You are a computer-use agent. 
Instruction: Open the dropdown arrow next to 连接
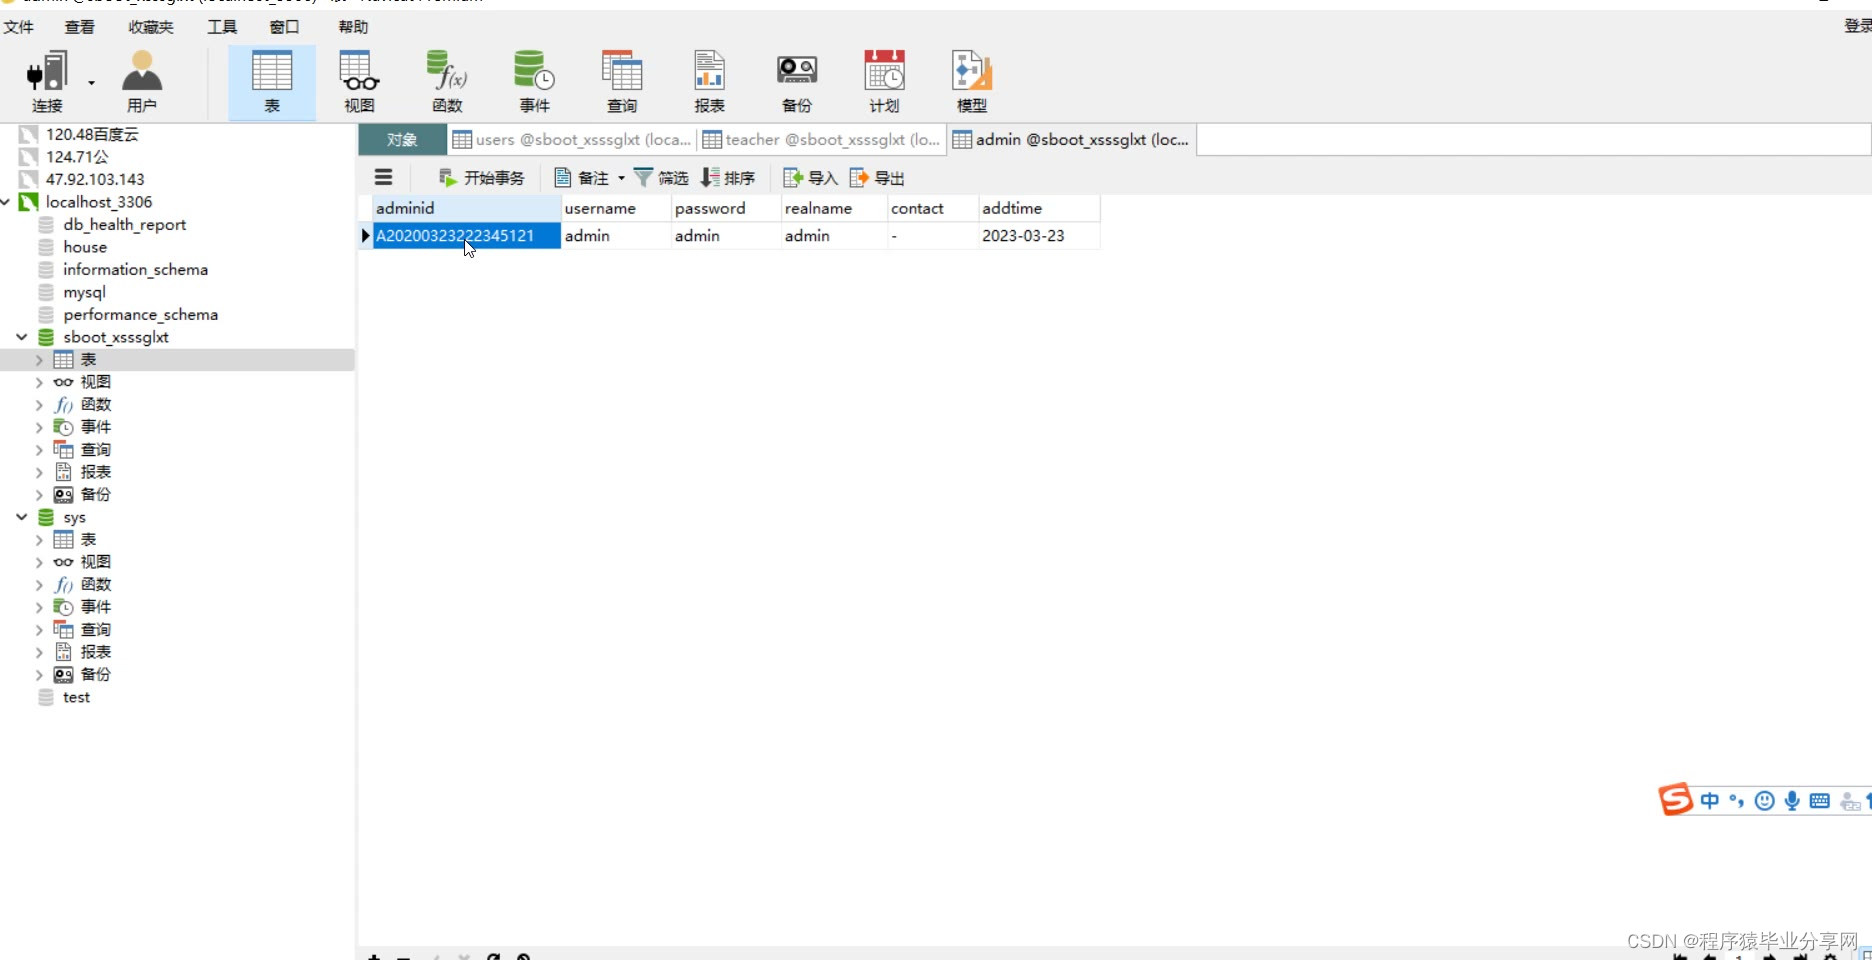91,83
